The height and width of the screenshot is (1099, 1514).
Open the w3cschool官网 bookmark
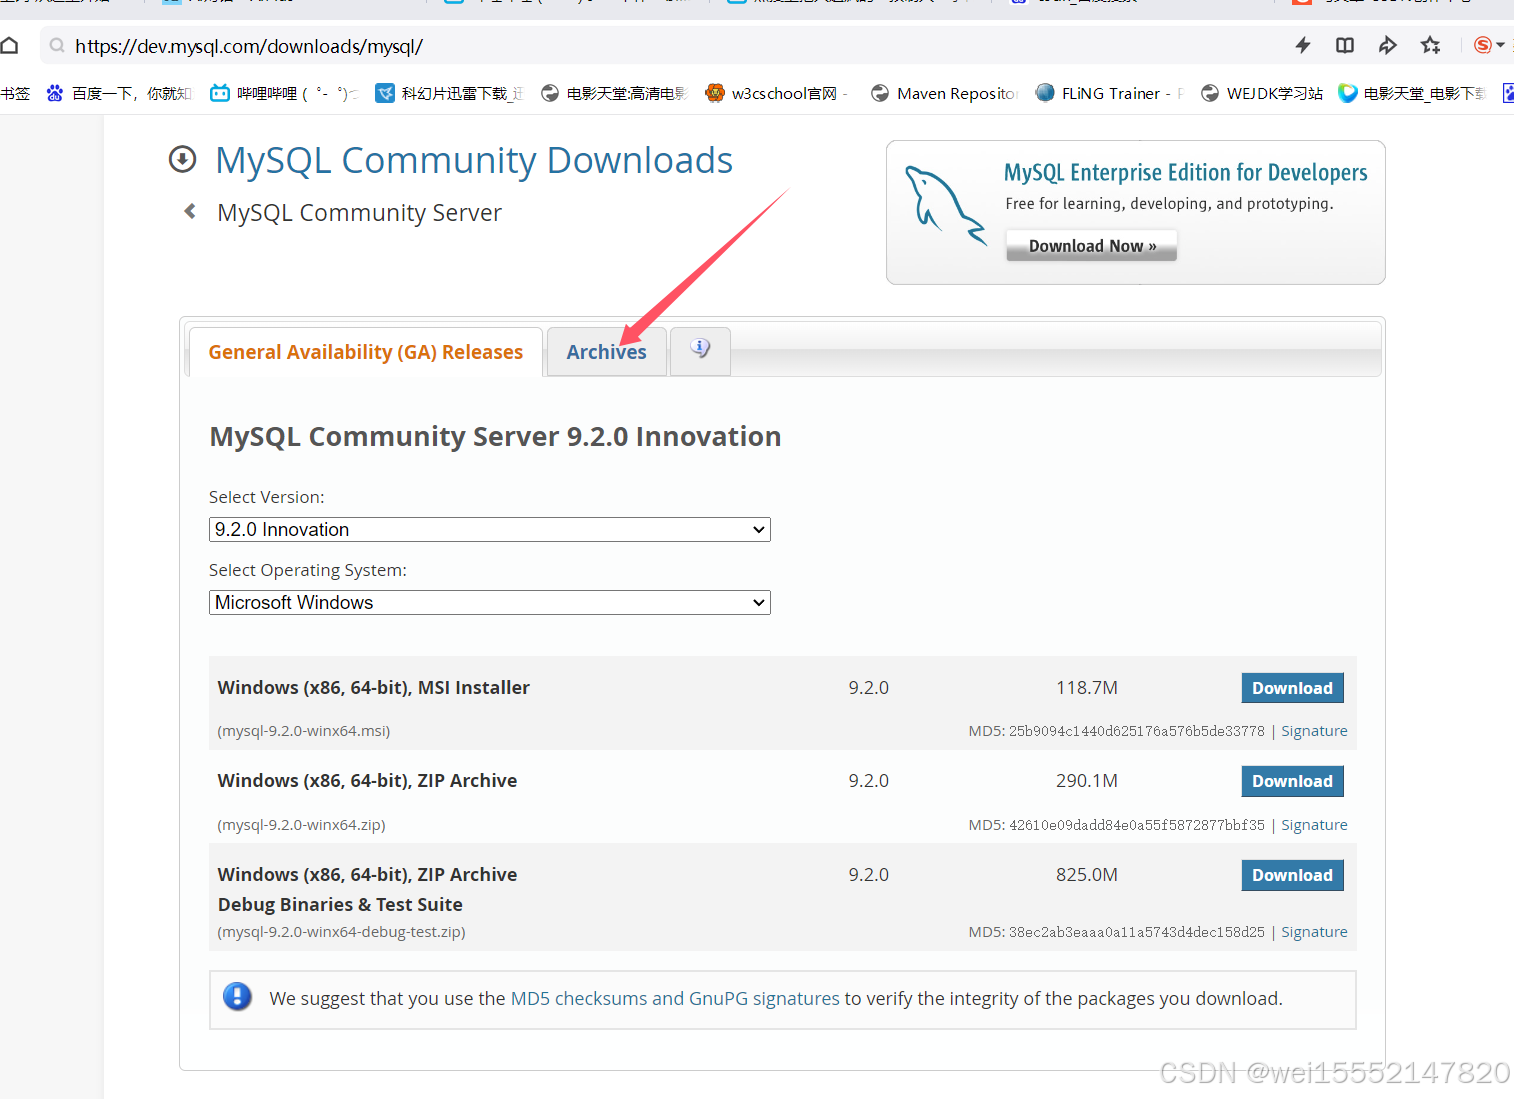777,93
